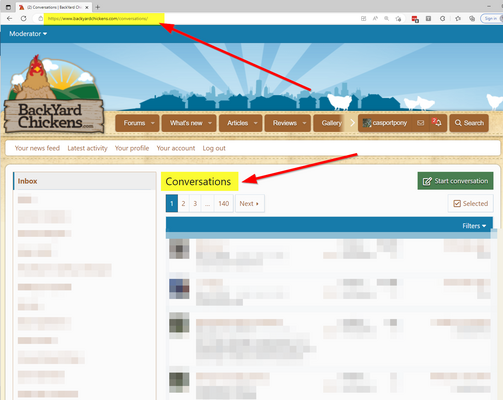Open the Forums navigation tab
503x400 pixels.
tap(134, 123)
